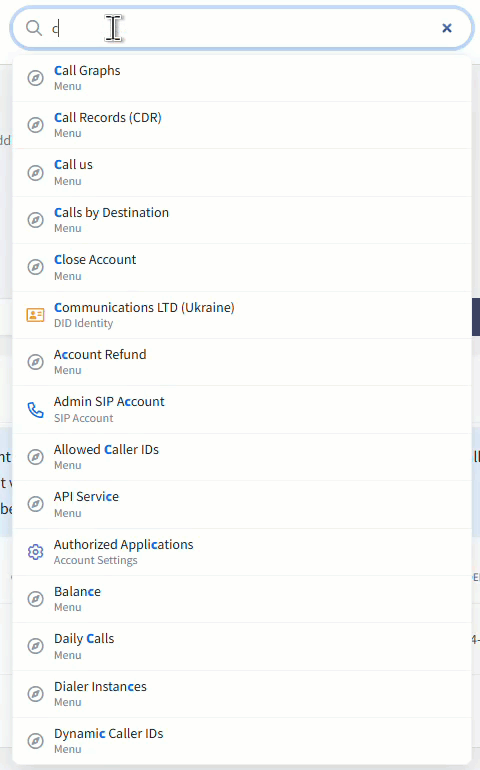Screen dimensions: 480x770
Task: Click the phone icon for Admin SIP Account
Action: (35, 410)
